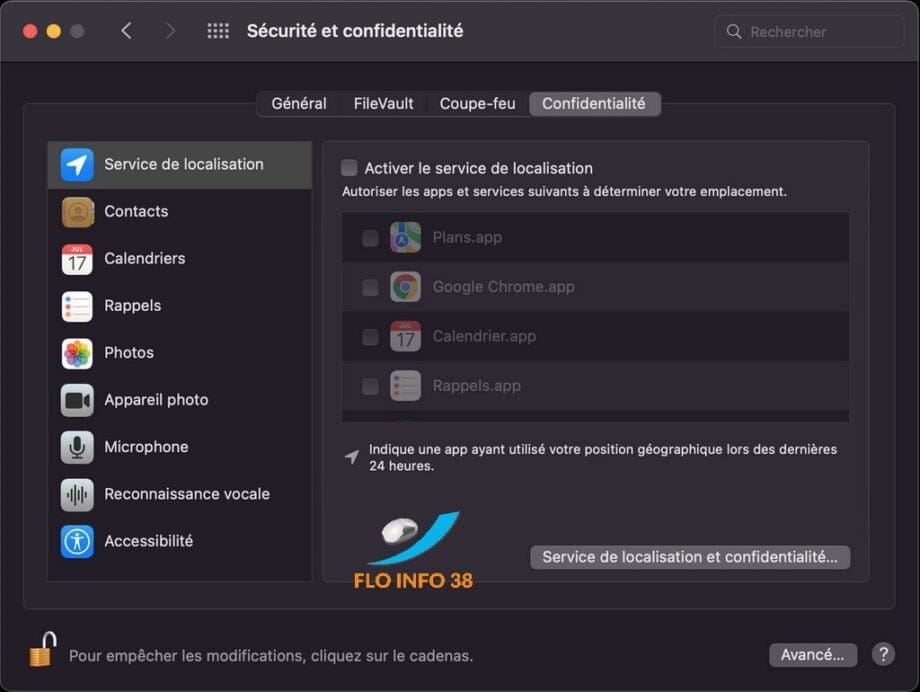
Task: Select Calendriers label in sidebar
Action: (145, 258)
